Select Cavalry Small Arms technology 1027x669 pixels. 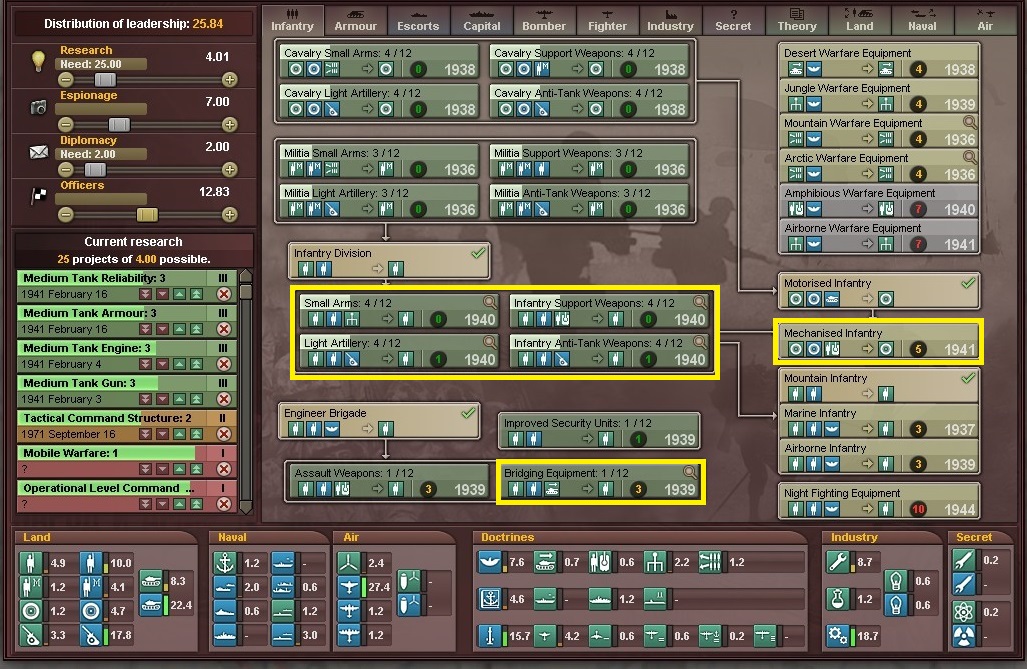pos(379,61)
